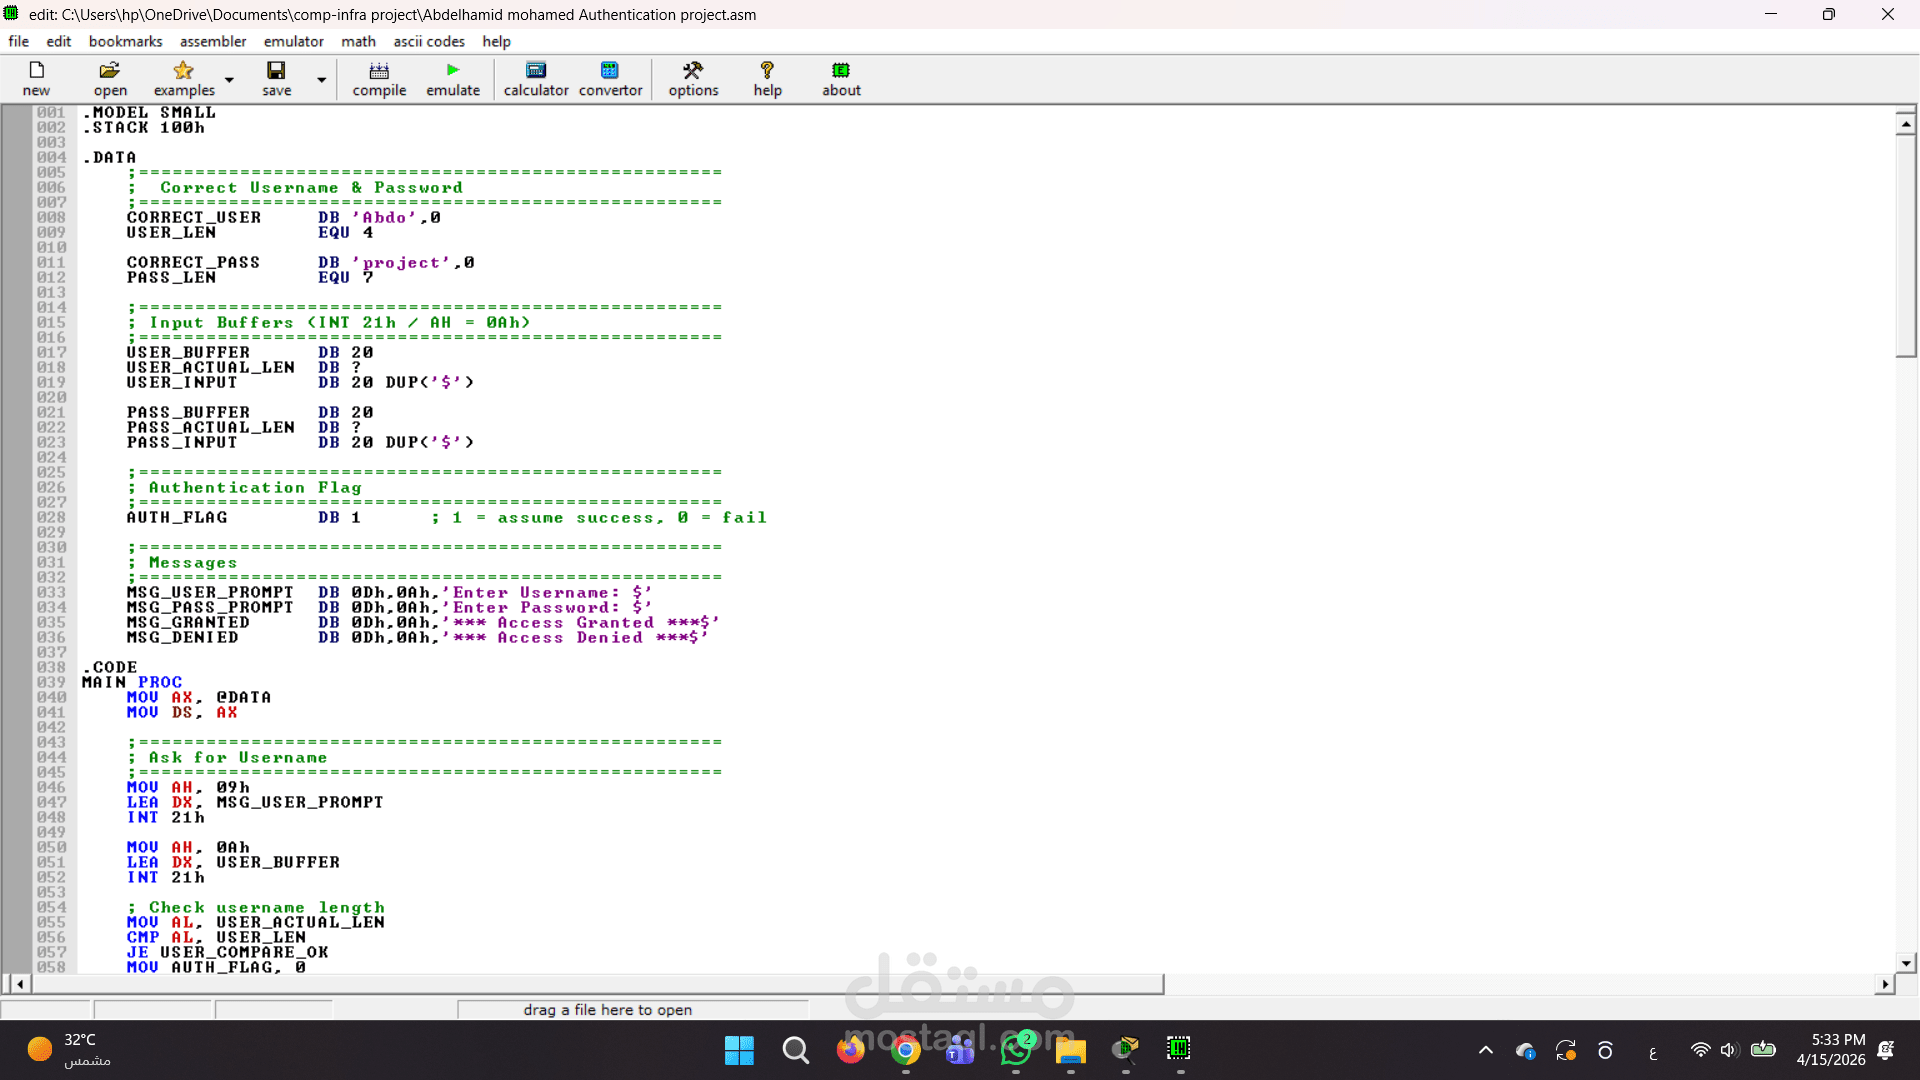Open the ascii codes menu
Screen dimensions: 1920x1080
[429, 41]
